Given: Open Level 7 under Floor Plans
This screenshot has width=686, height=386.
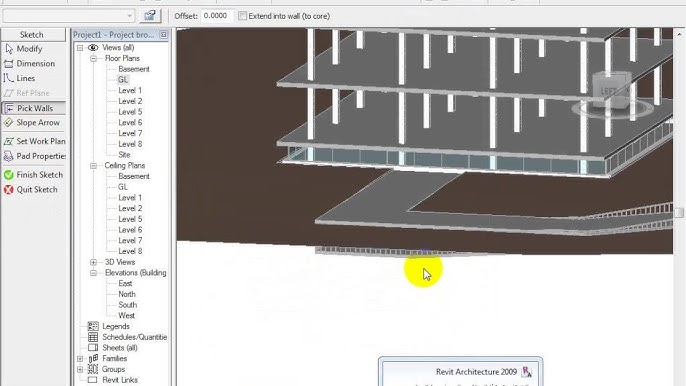Looking at the screenshot, I should point(130,133).
